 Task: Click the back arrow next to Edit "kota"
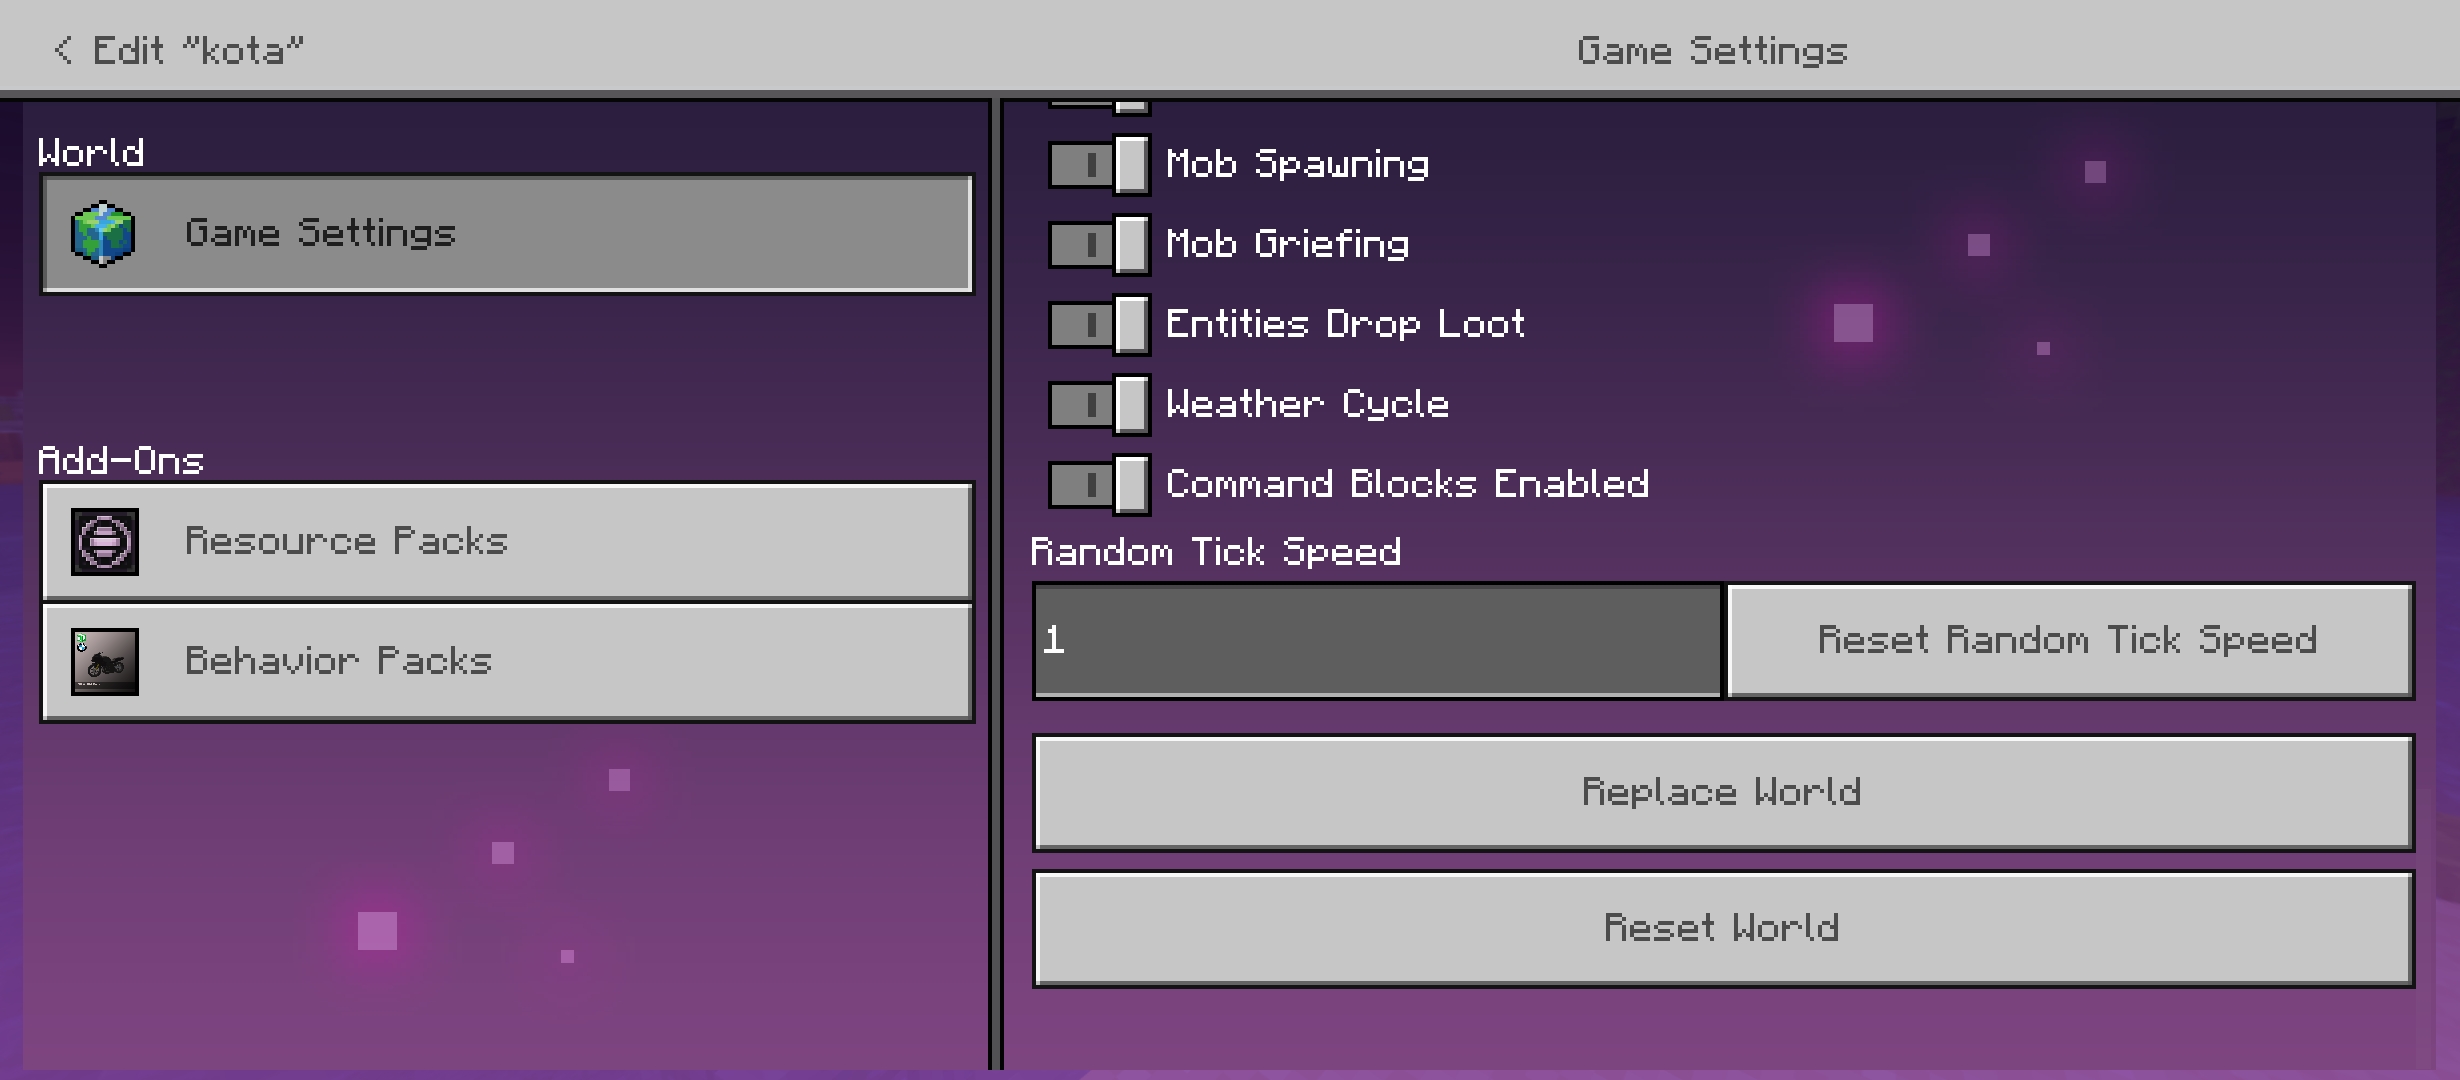tap(64, 50)
